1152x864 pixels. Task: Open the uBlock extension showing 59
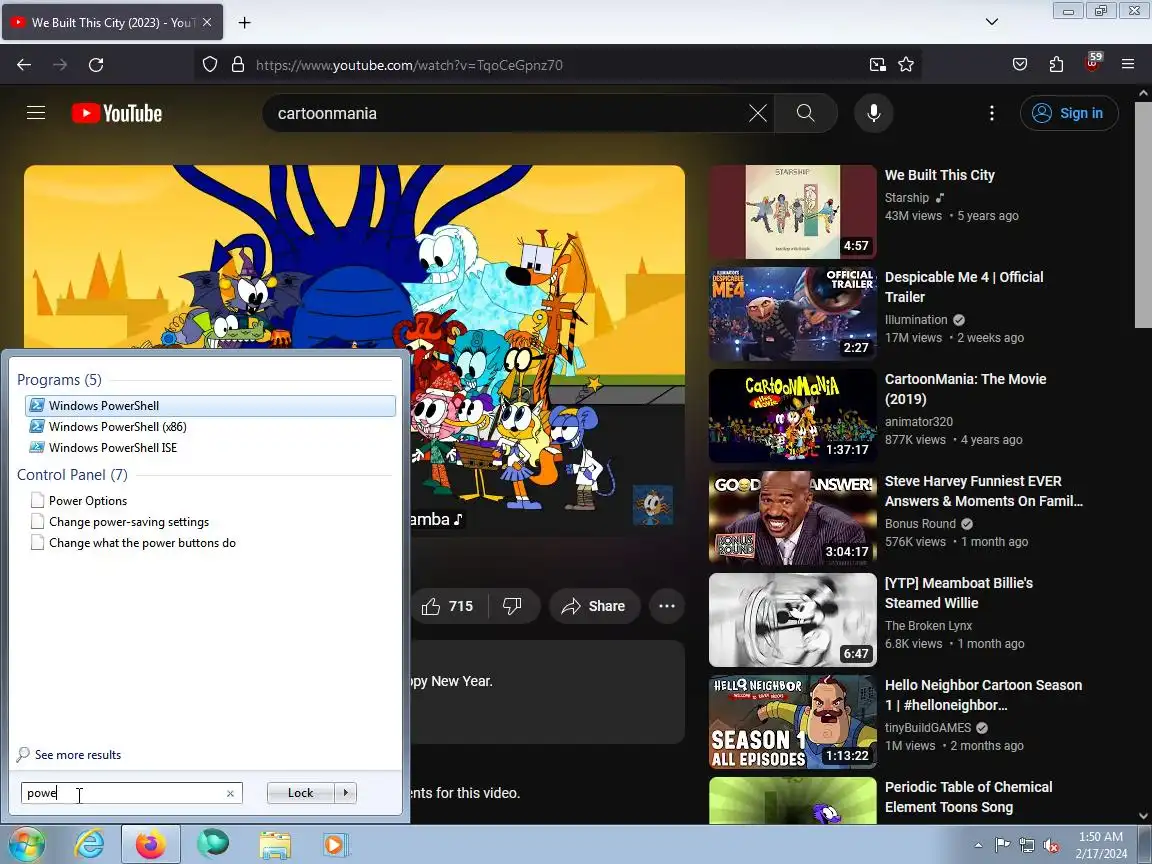tap(1092, 63)
